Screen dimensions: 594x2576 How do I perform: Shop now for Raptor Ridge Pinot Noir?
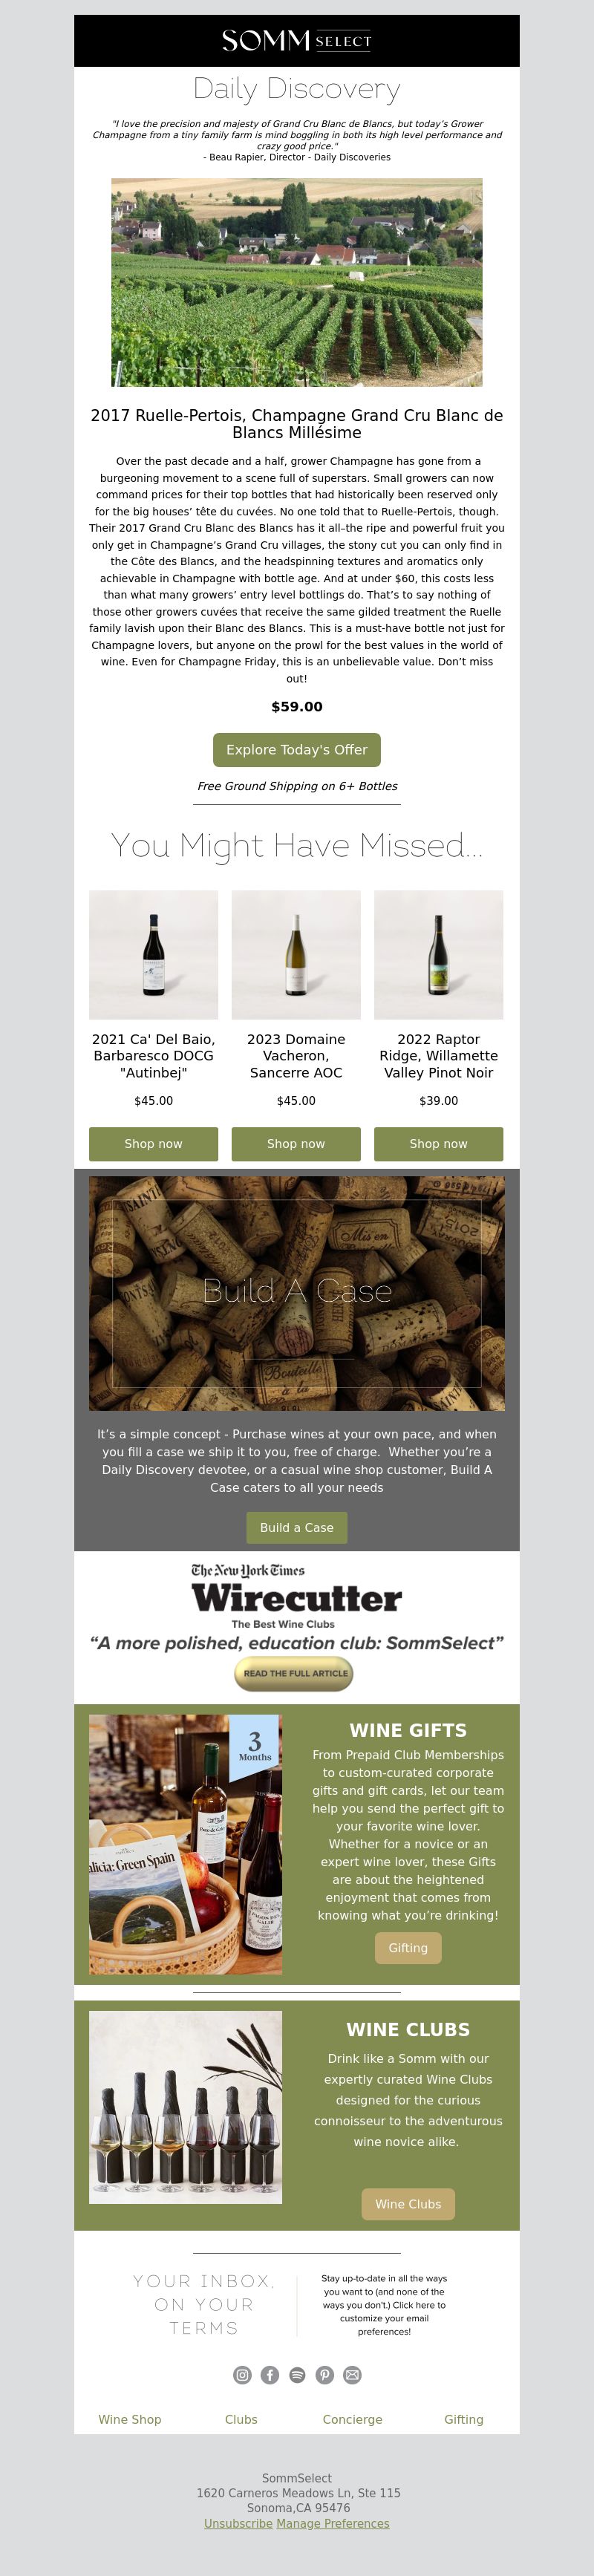point(439,1144)
